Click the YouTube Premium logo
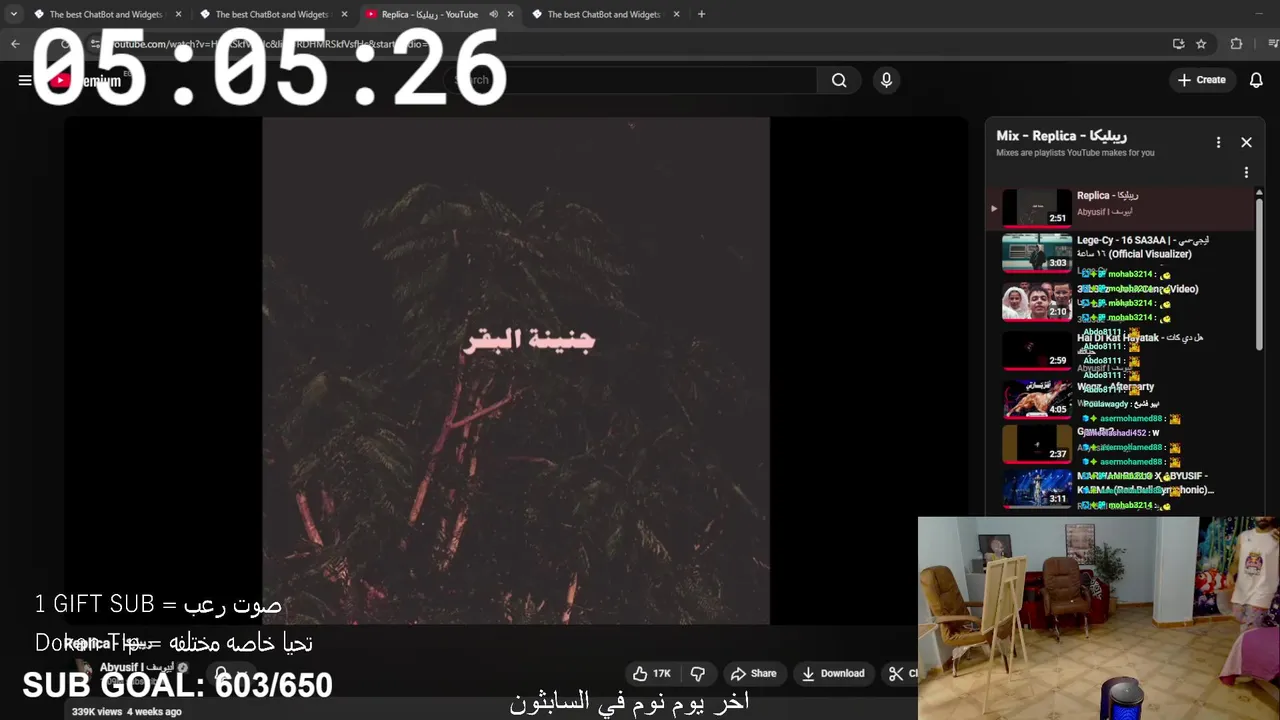The image size is (1280, 720). point(85,80)
